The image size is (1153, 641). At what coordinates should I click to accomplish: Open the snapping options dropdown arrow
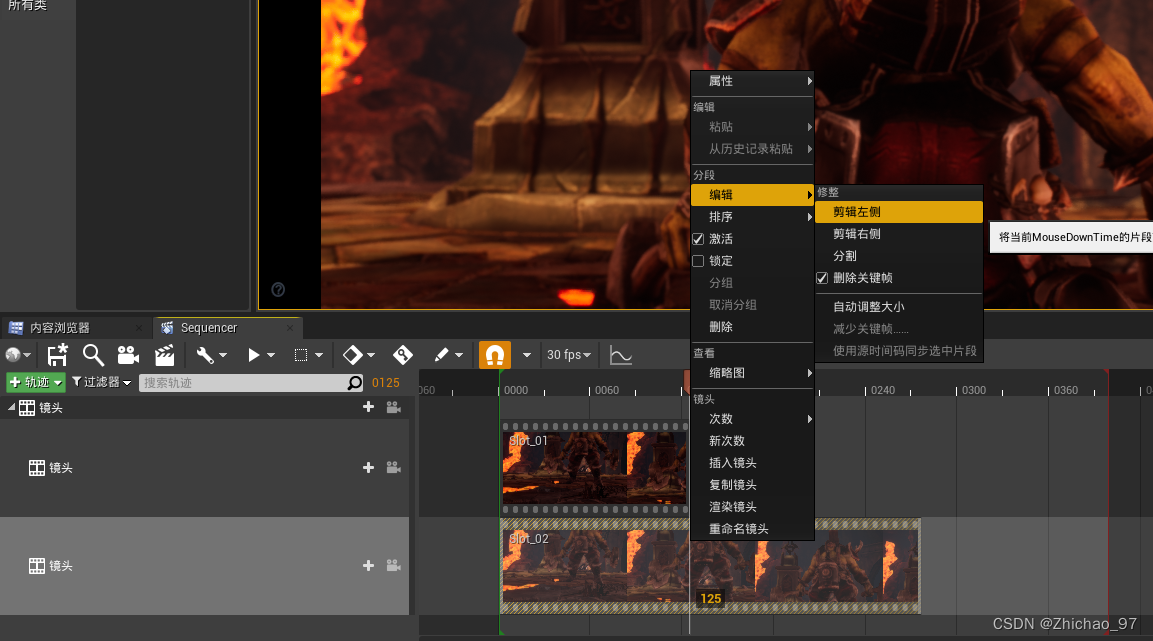point(526,355)
